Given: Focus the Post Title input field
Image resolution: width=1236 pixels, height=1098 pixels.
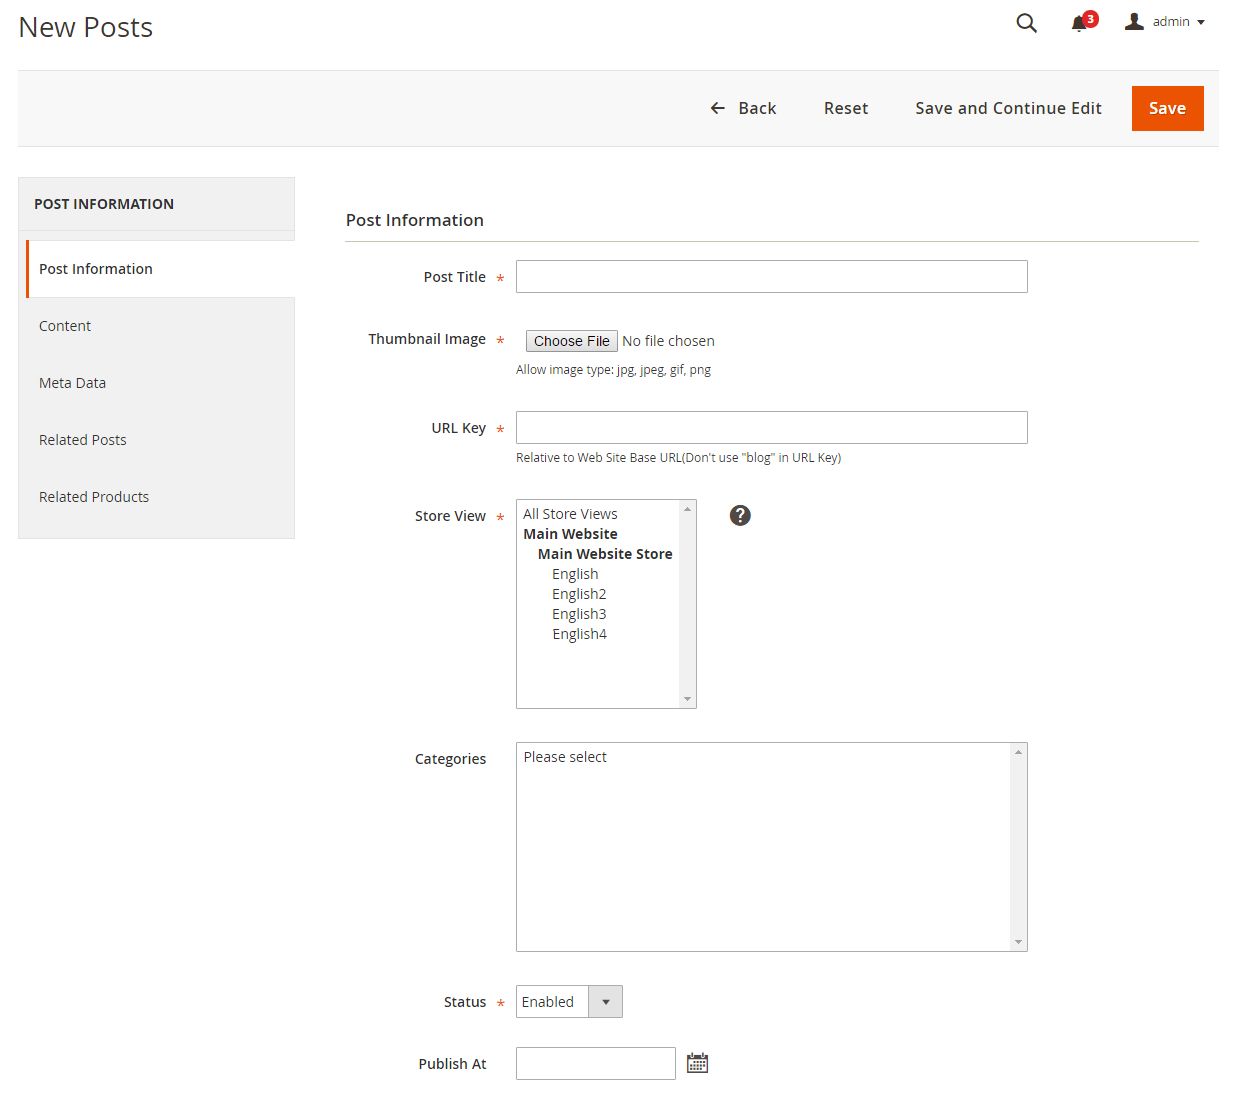Looking at the screenshot, I should pos(771,277).
